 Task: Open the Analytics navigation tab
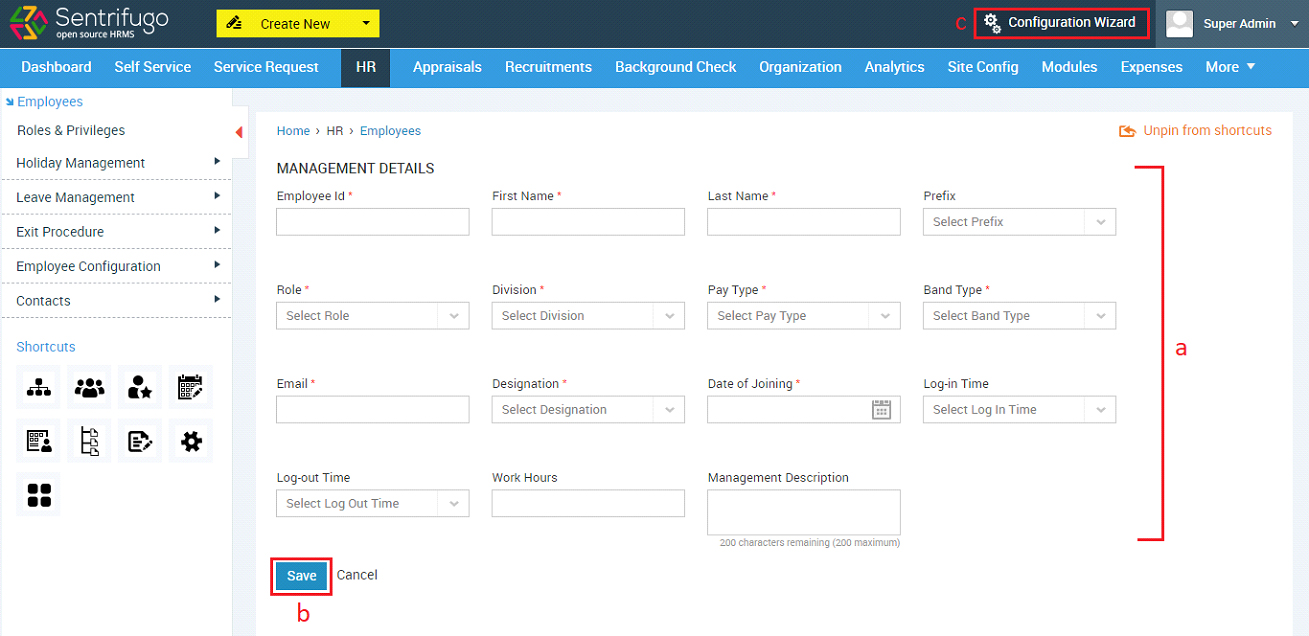point(894,67)
